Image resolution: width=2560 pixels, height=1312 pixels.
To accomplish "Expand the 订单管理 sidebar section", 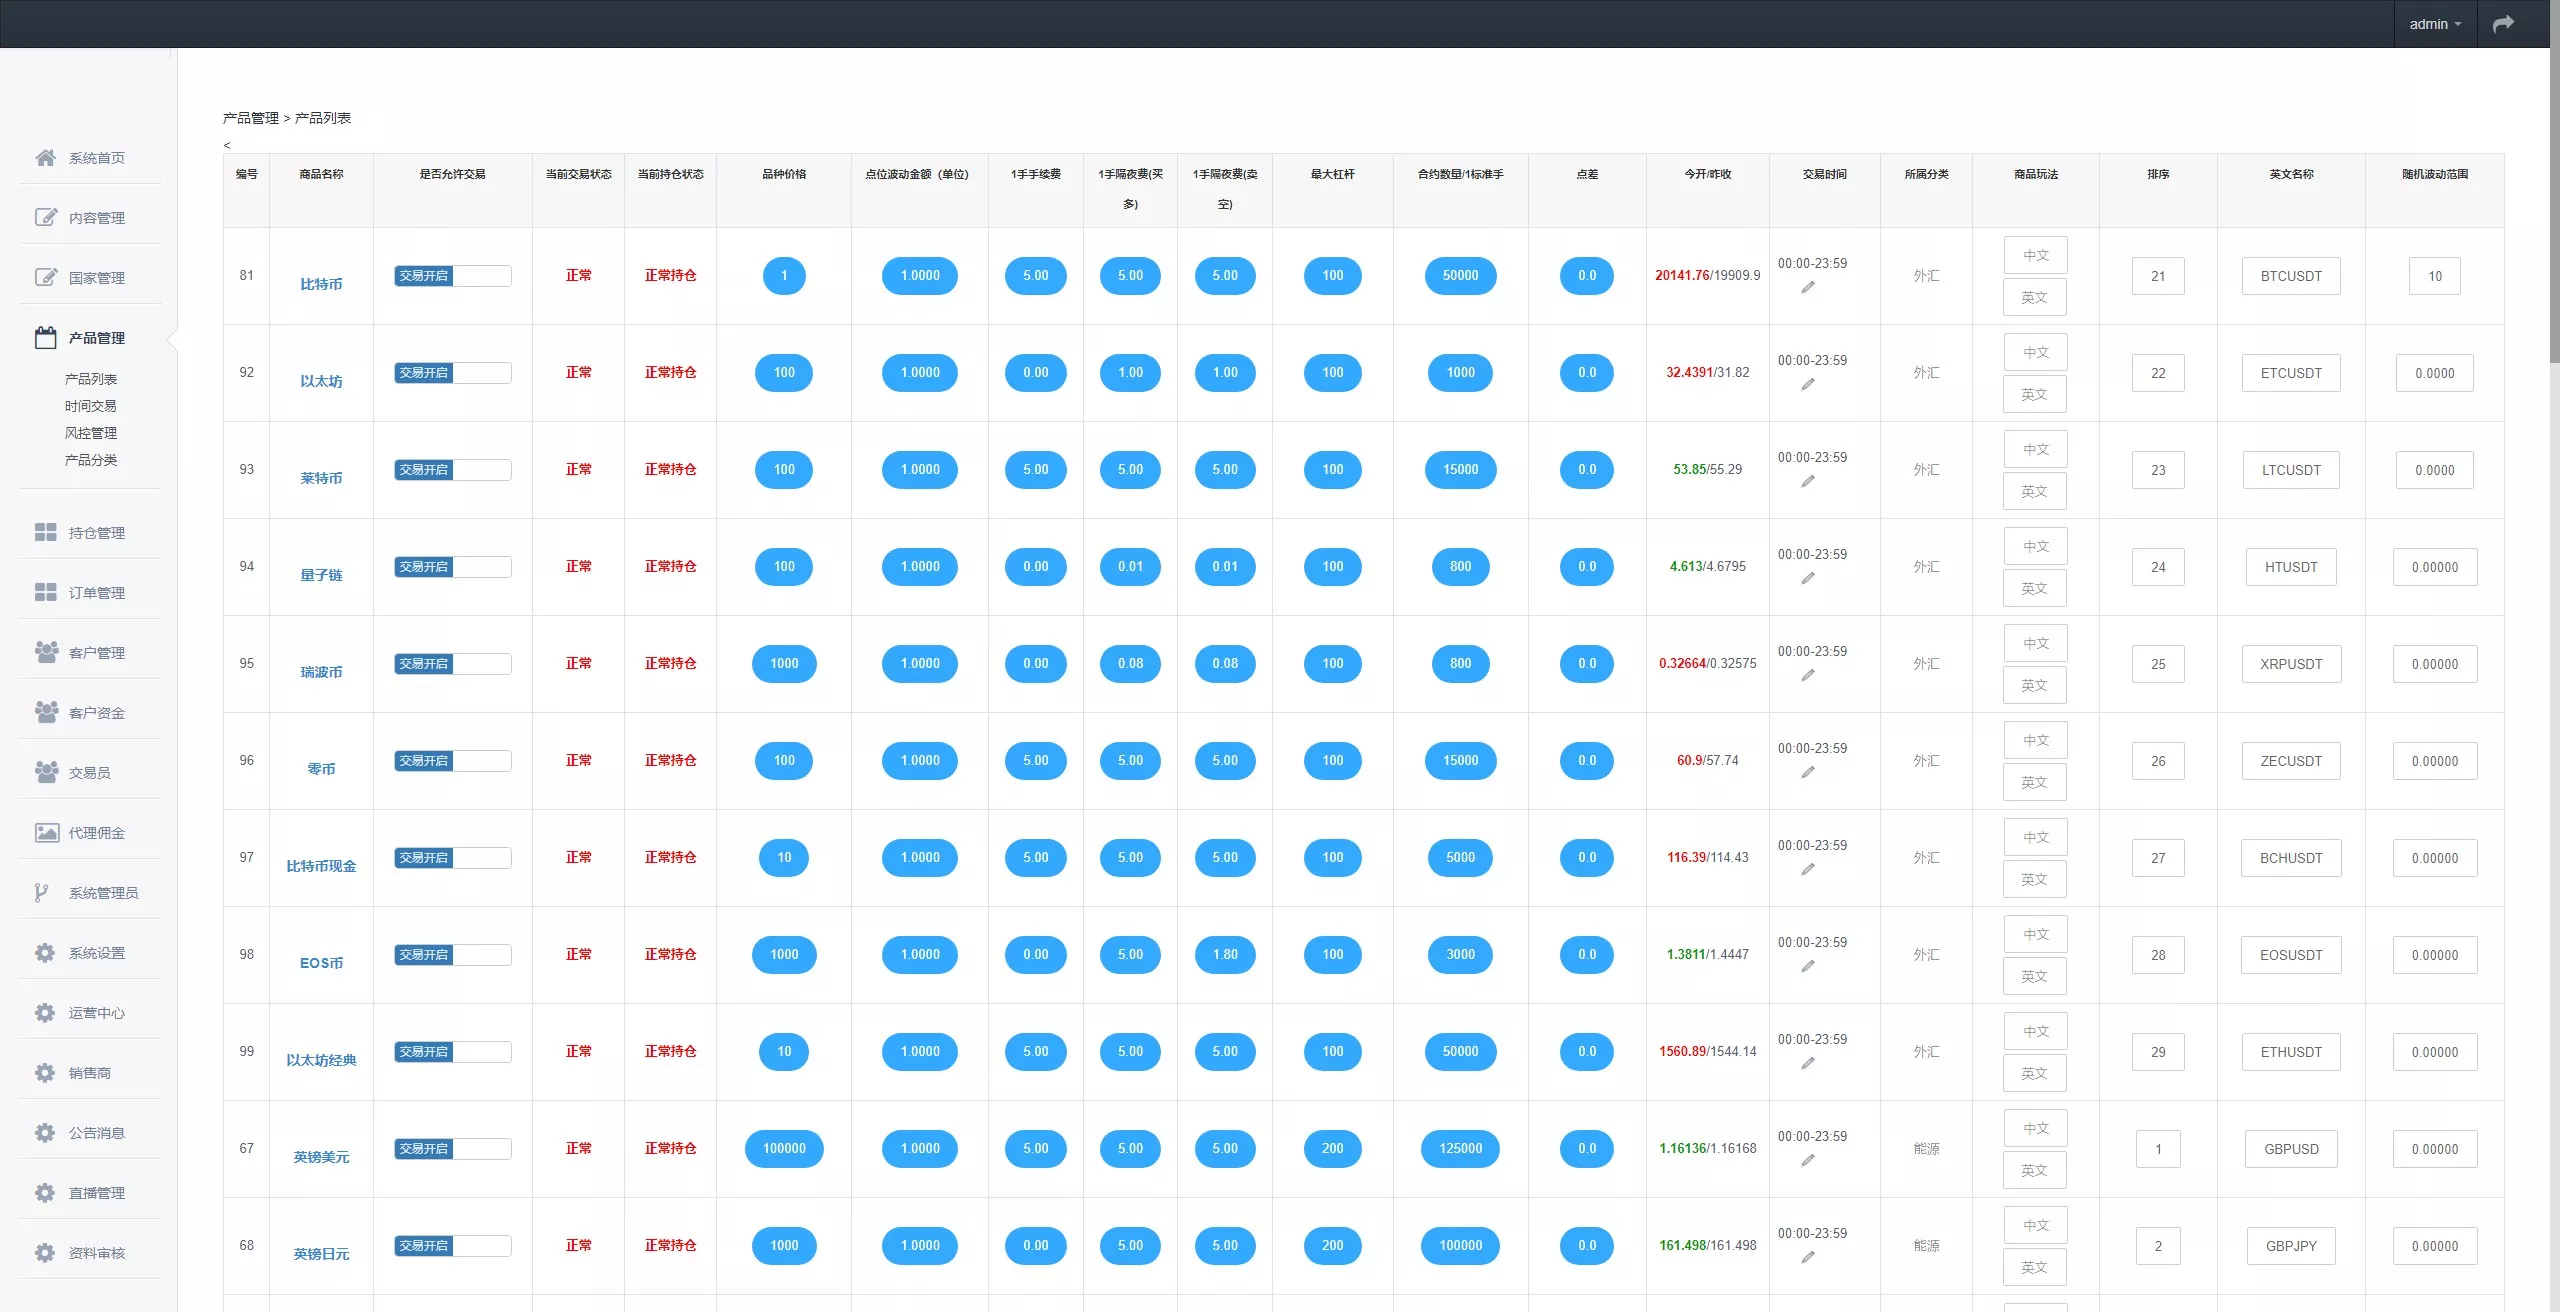I will point(96,593).
